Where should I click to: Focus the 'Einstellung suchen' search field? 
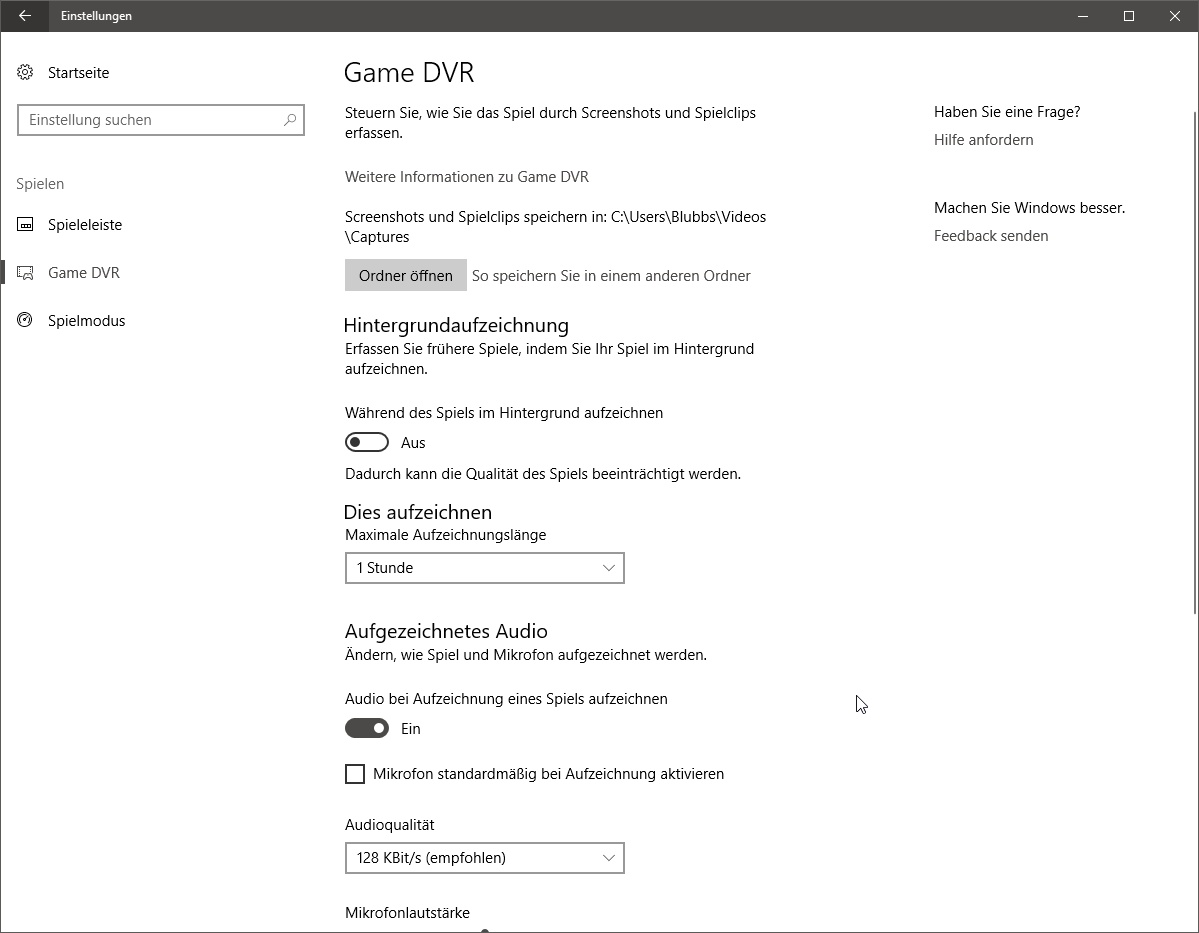coord(161,120)
